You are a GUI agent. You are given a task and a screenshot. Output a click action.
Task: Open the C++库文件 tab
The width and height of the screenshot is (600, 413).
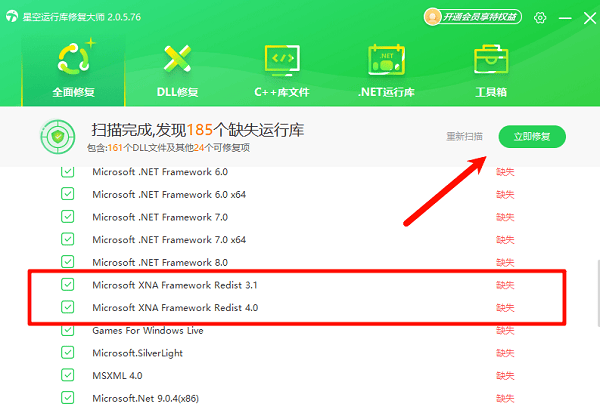(x=282, y=71)
